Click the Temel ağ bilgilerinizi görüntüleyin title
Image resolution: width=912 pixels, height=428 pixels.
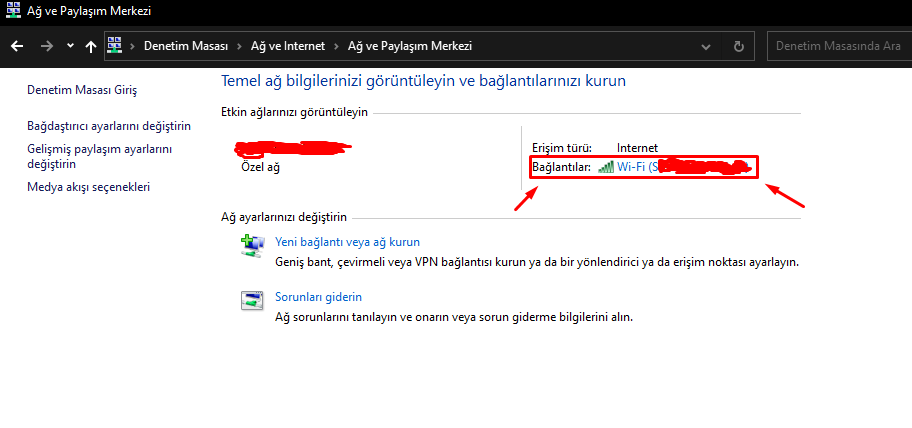coord(423,81)
